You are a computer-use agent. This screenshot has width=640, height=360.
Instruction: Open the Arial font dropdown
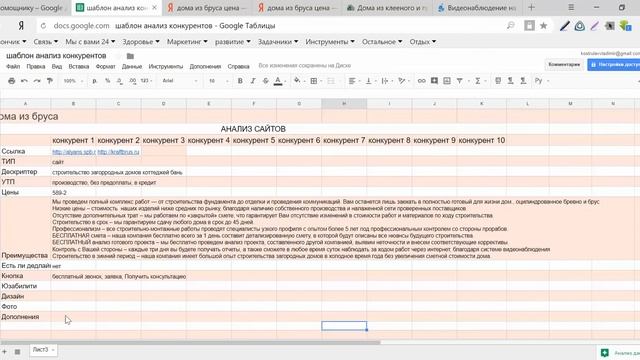180,81
